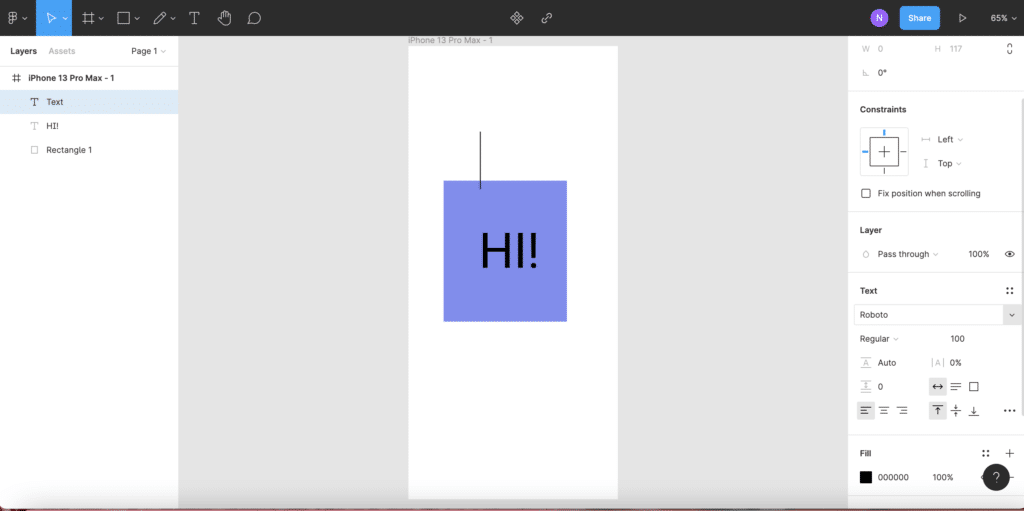The image size is (1024, 511).
Task: Toggle constrain proportions link icon
Action: click(1010, 48)
